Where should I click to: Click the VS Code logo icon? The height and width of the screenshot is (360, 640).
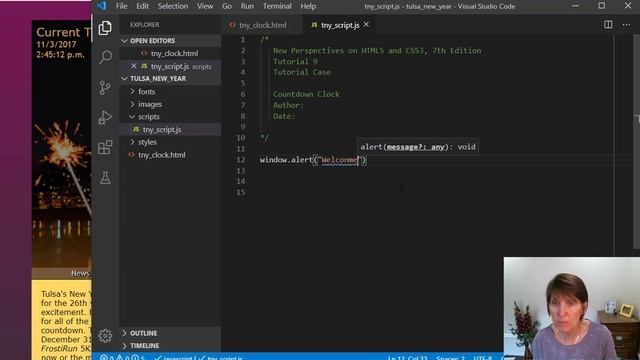(101, 6)
